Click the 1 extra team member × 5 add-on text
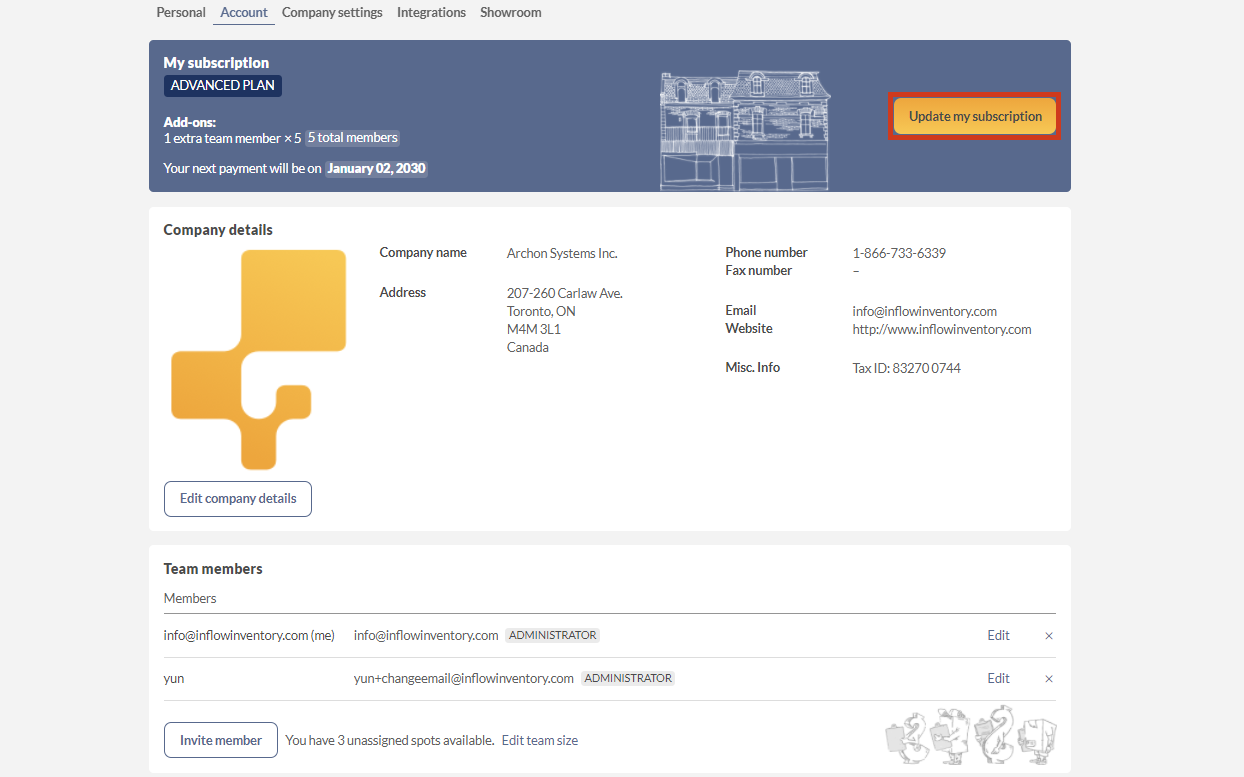1244x777 pixels. [232, 138]
